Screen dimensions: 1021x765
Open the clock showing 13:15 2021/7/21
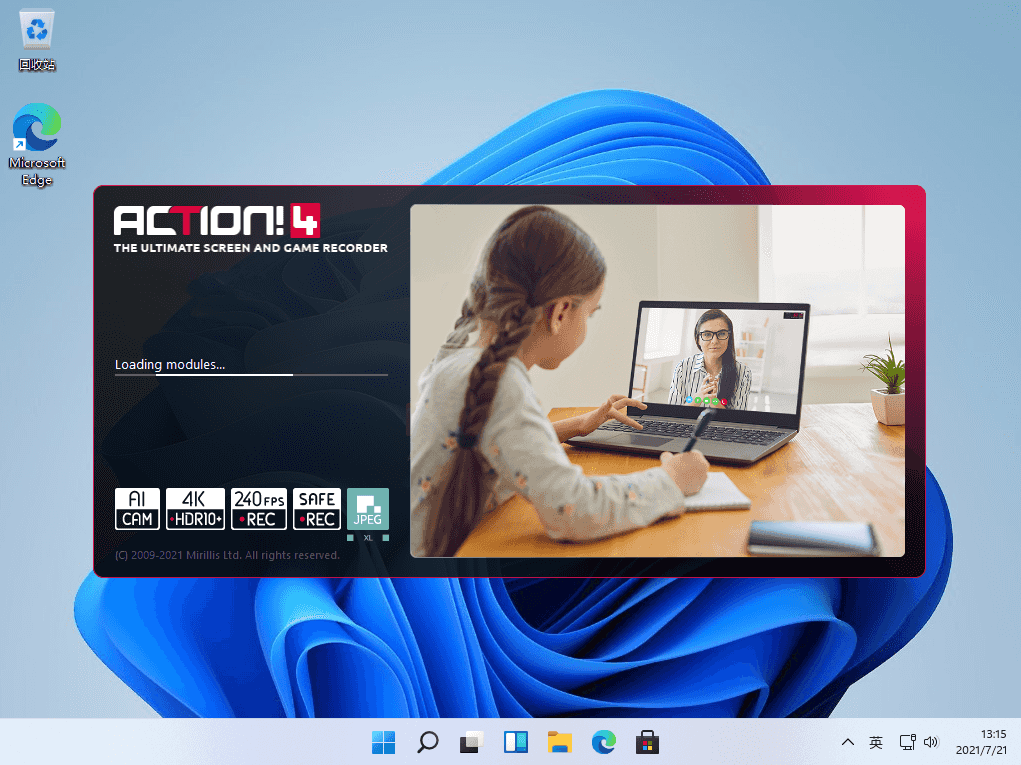[x=981, y=742]
